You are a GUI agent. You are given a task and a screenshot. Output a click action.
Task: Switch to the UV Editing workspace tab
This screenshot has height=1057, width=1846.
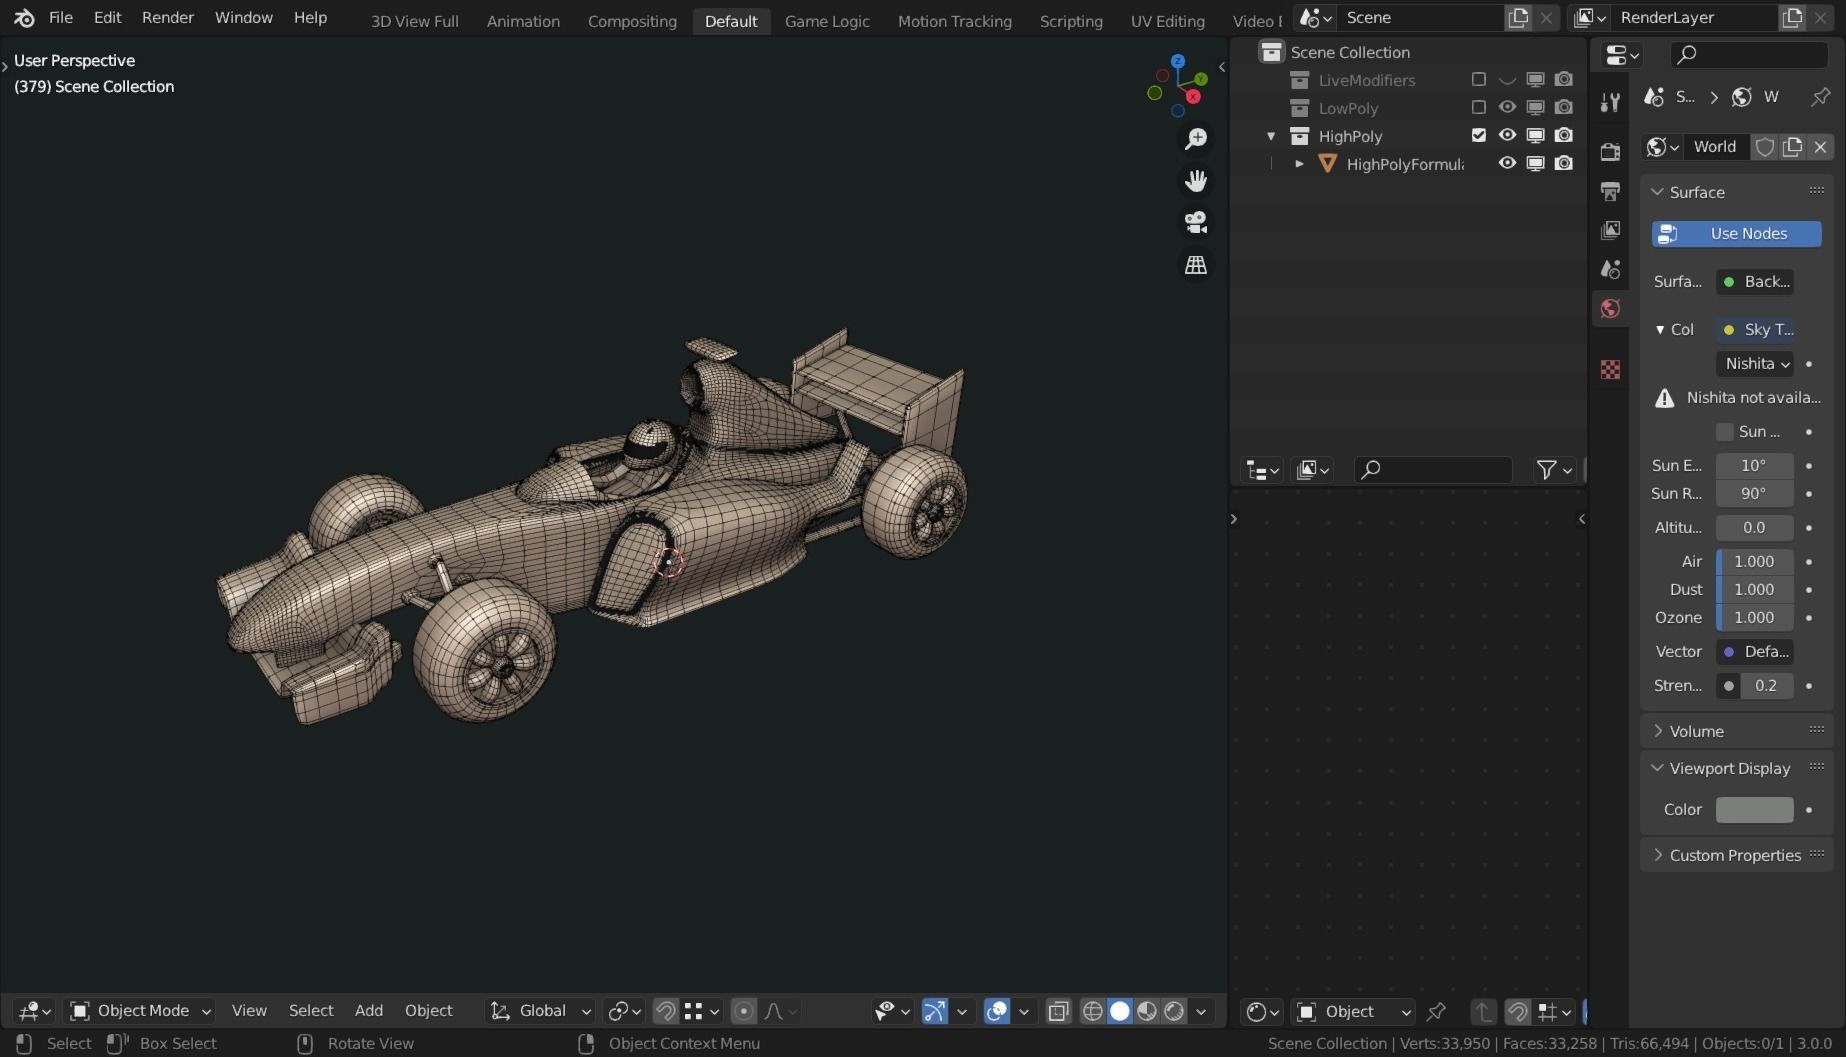1167,21
